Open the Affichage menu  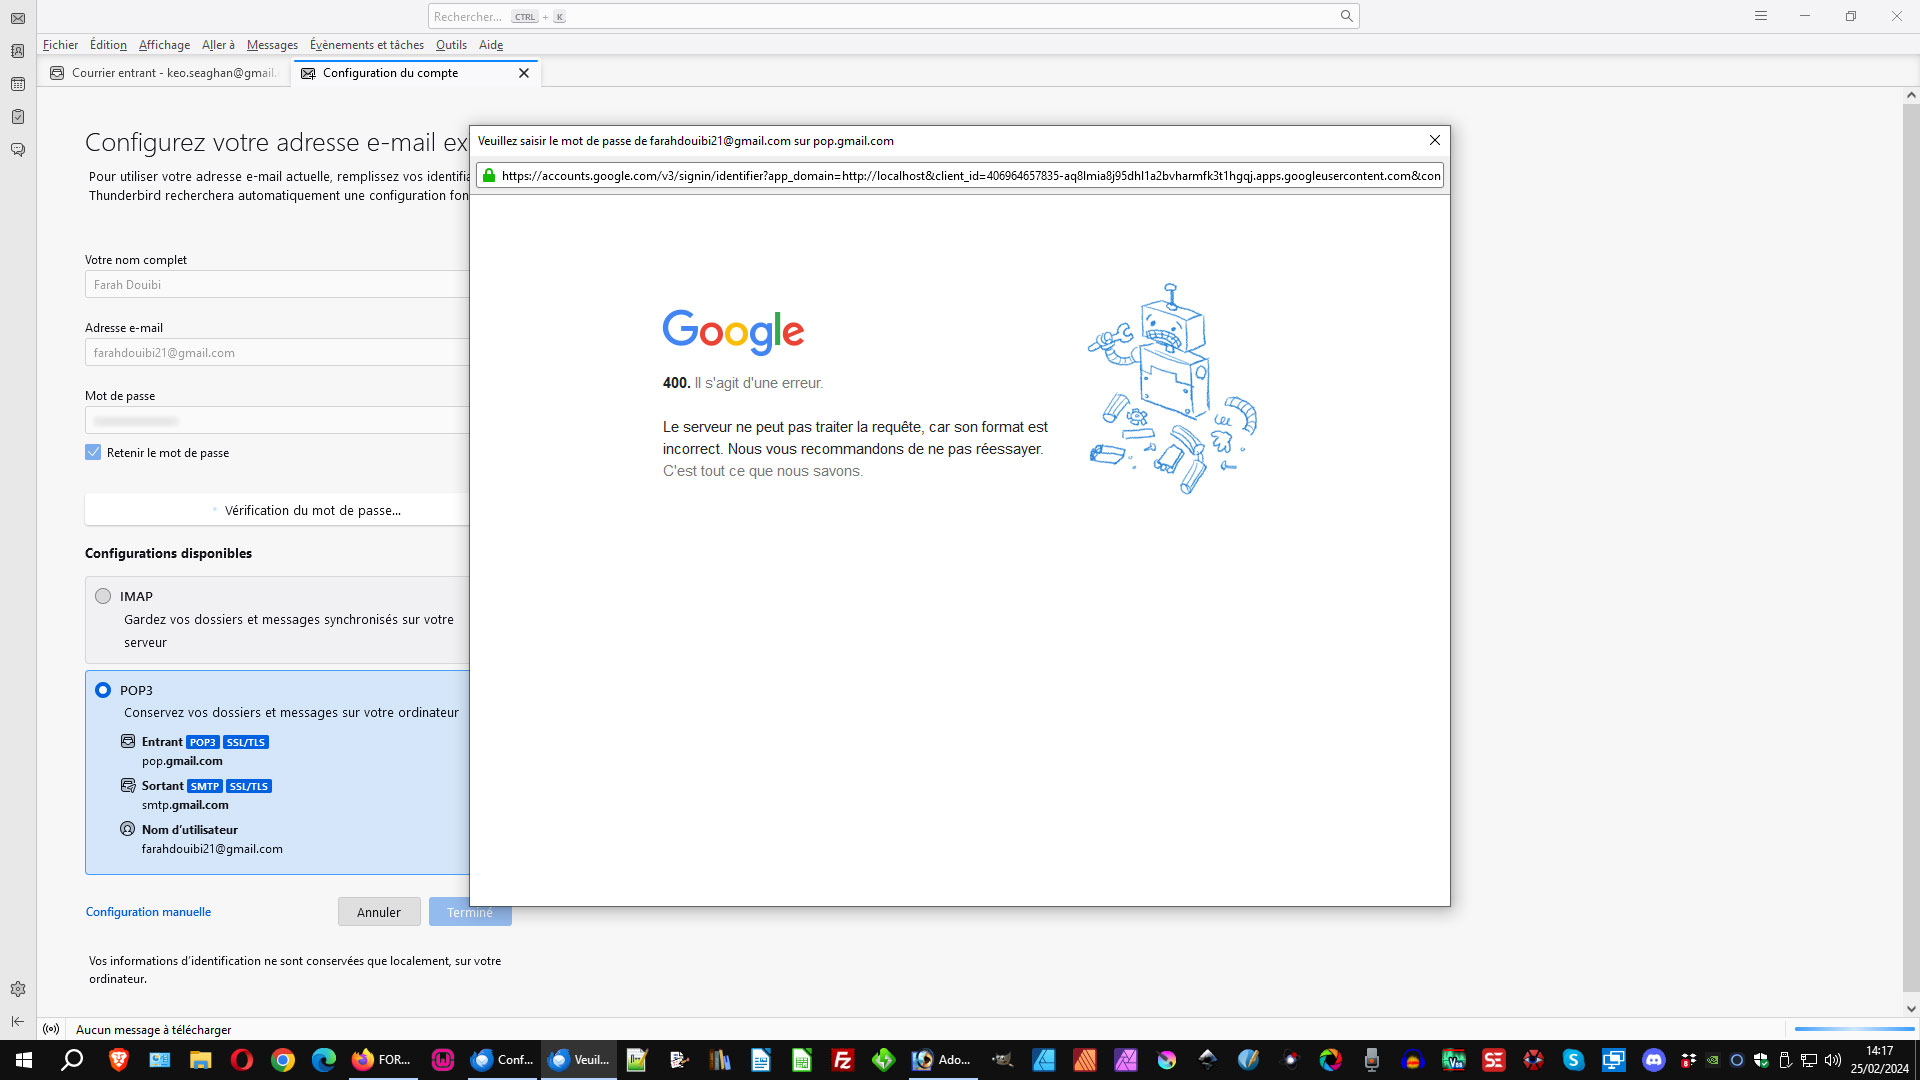point(164,45)
